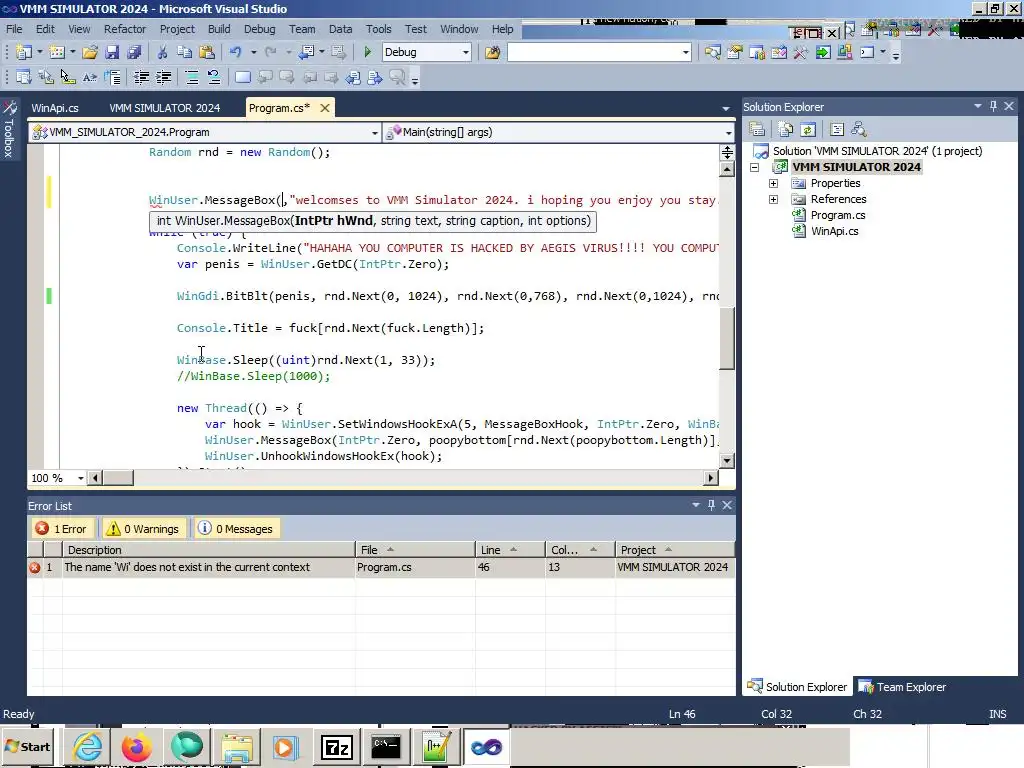
Task: Open the 100 % zoom dropdown
Action: click(81, 478)
